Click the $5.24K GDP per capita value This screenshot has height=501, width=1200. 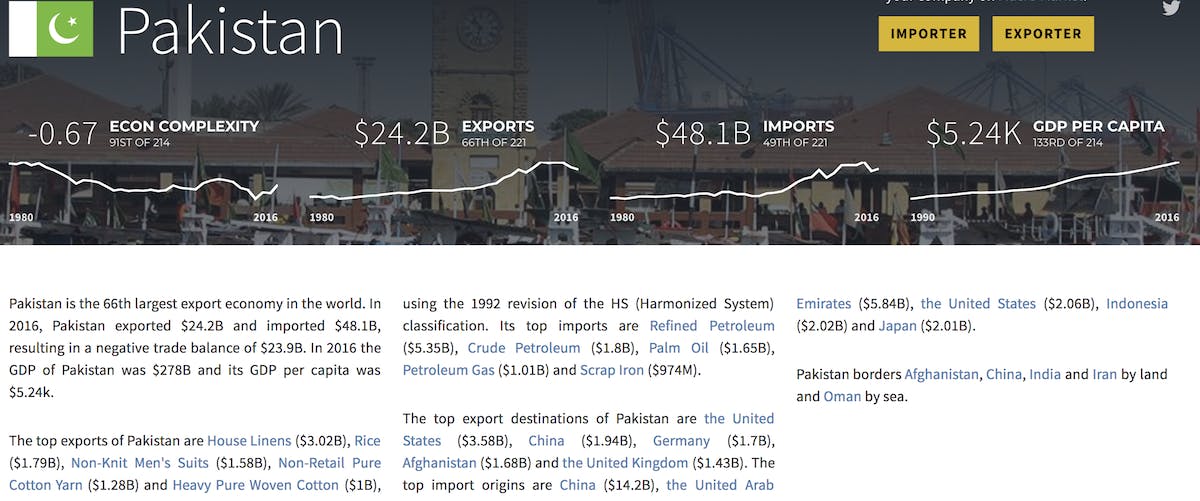973,133
